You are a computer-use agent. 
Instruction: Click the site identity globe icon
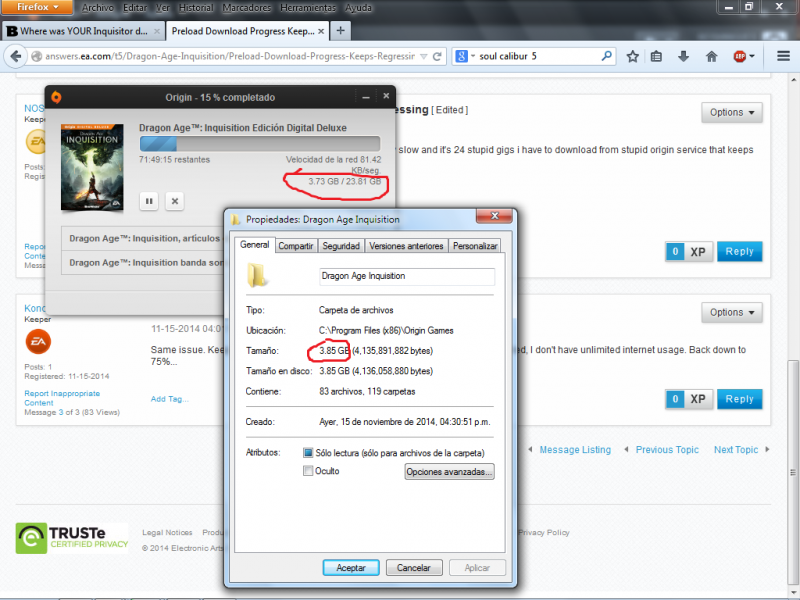coord(36,57)
